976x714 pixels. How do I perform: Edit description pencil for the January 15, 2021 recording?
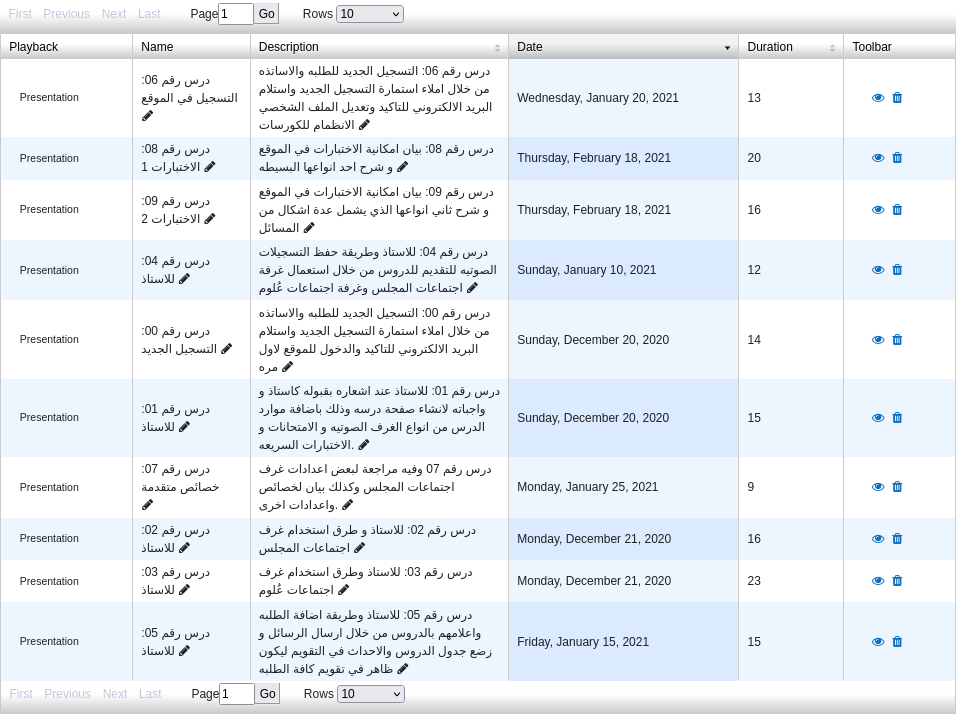pos(403,669)
